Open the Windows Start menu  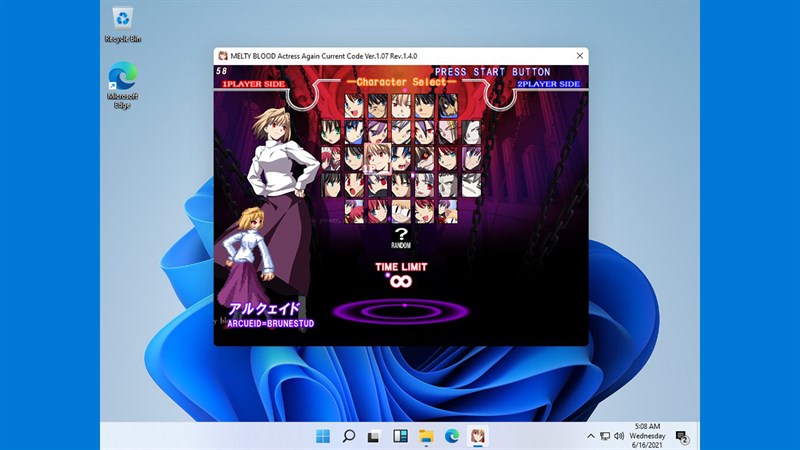tap(323, 436)
